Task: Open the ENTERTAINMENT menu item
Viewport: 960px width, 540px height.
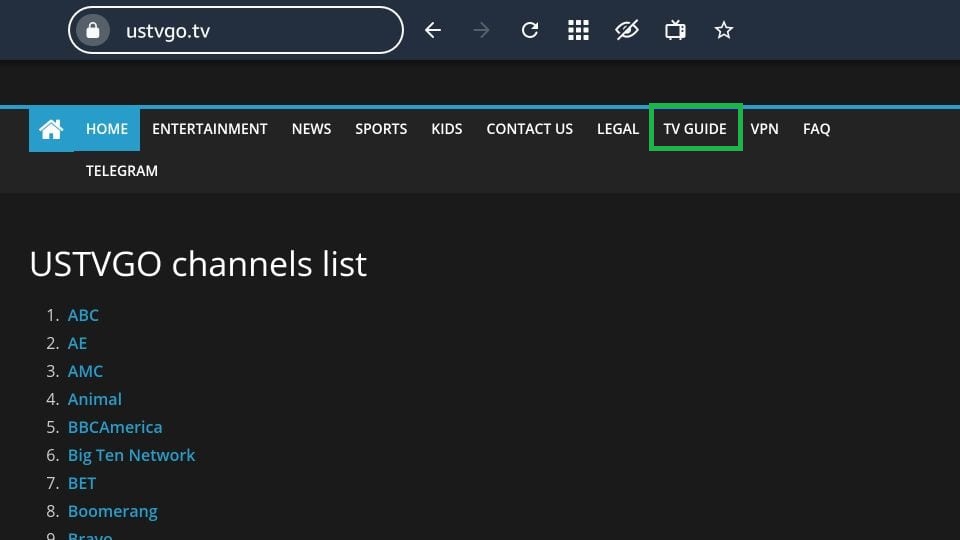Action: point(209,129)
